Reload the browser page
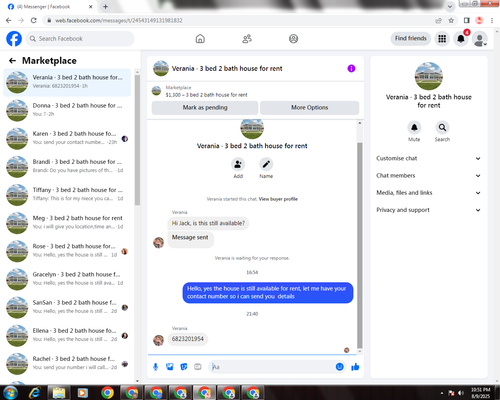The height and width of the screenshot is (400, 500). 33,20
